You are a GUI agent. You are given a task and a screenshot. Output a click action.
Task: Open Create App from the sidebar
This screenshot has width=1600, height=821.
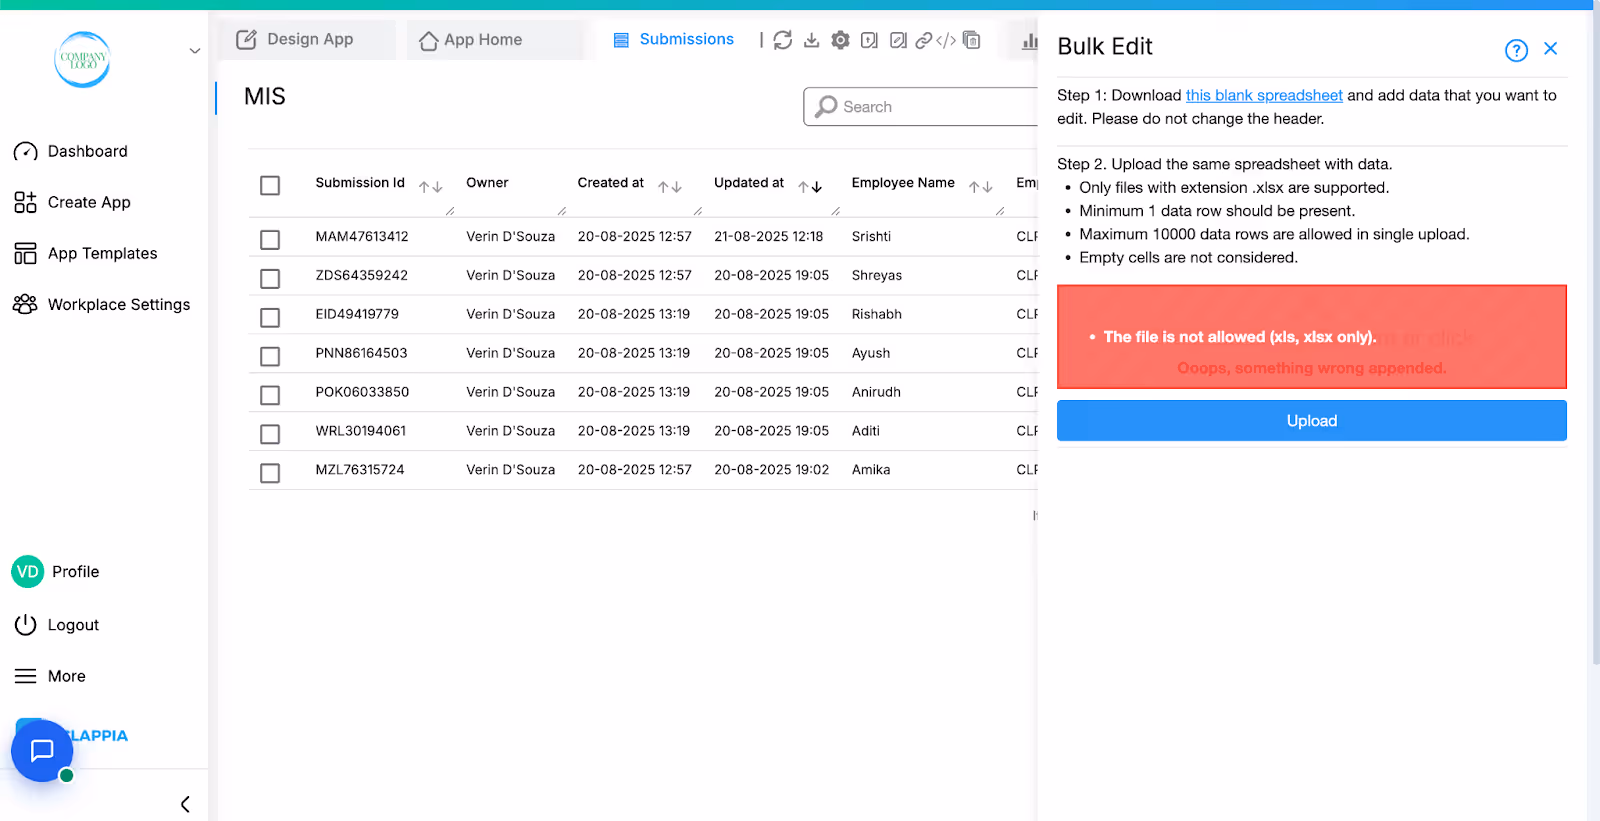[x=72, y=202]
